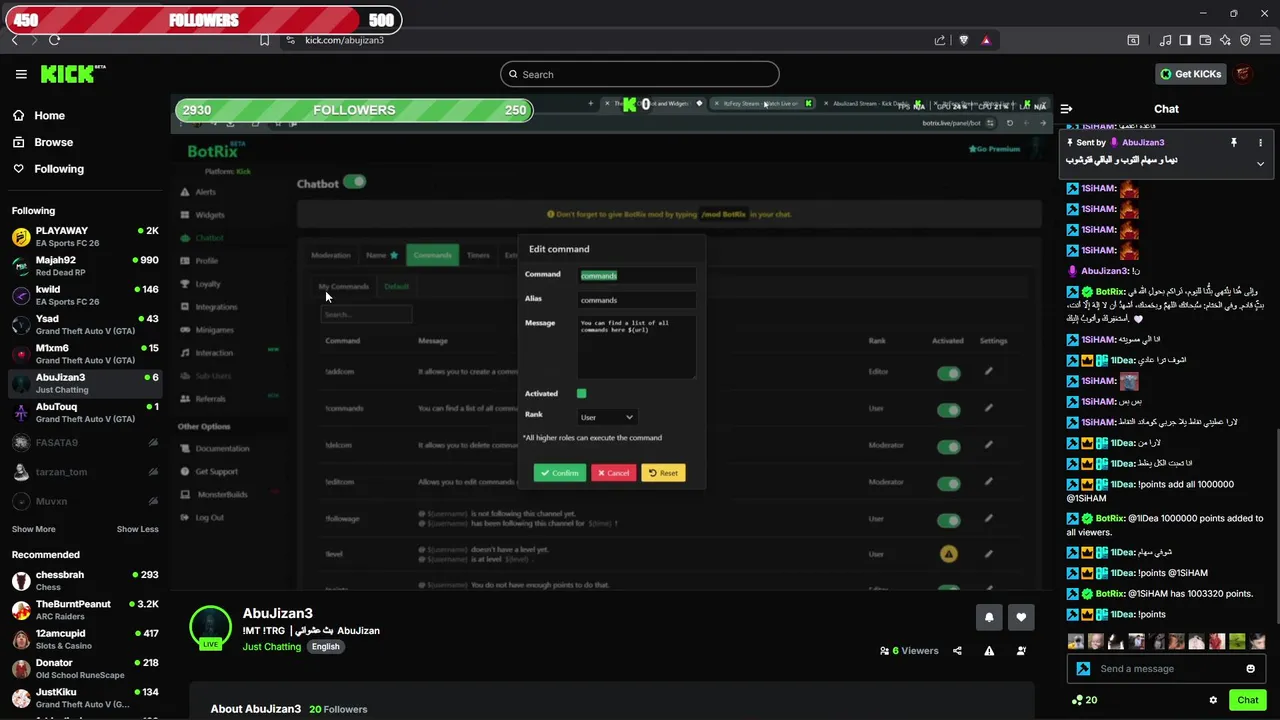Open the Brave browser main menu
The height and width of the screenshot is (720, 1280).
tap(1265, 40)
